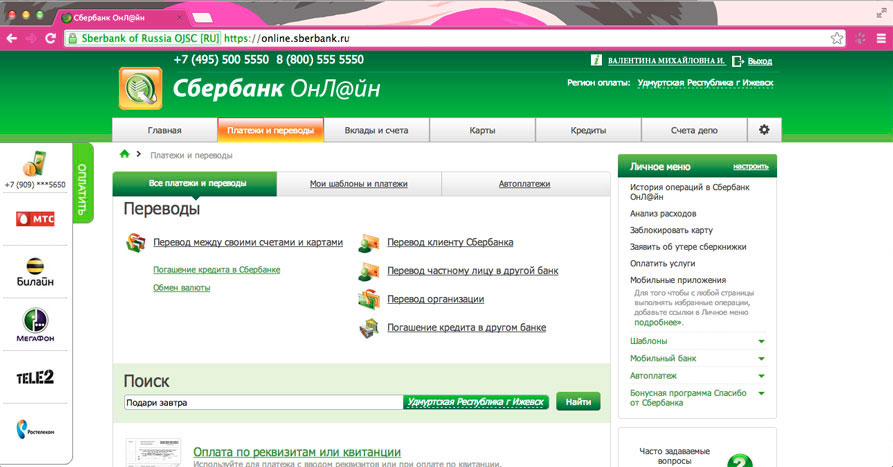
Task: Expand the Шаблоны section arrow
Action: pyautogui.click(x=761, y=341)
